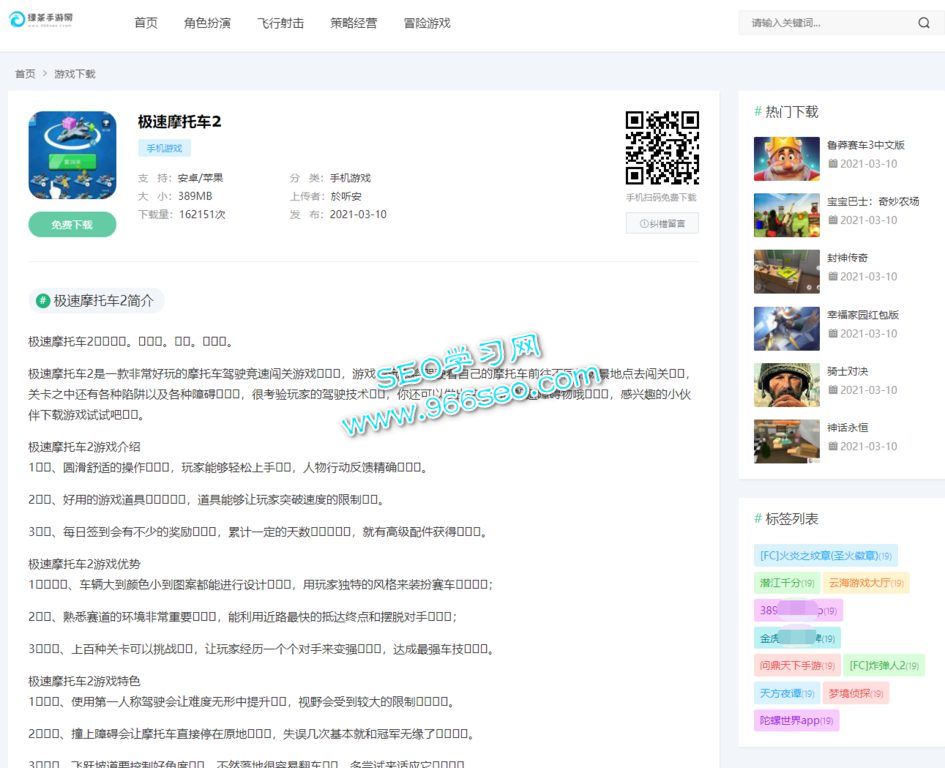Click the 手机游戏 tag under the title
Screen dimensions: 945x768
(x=165, y=148)
